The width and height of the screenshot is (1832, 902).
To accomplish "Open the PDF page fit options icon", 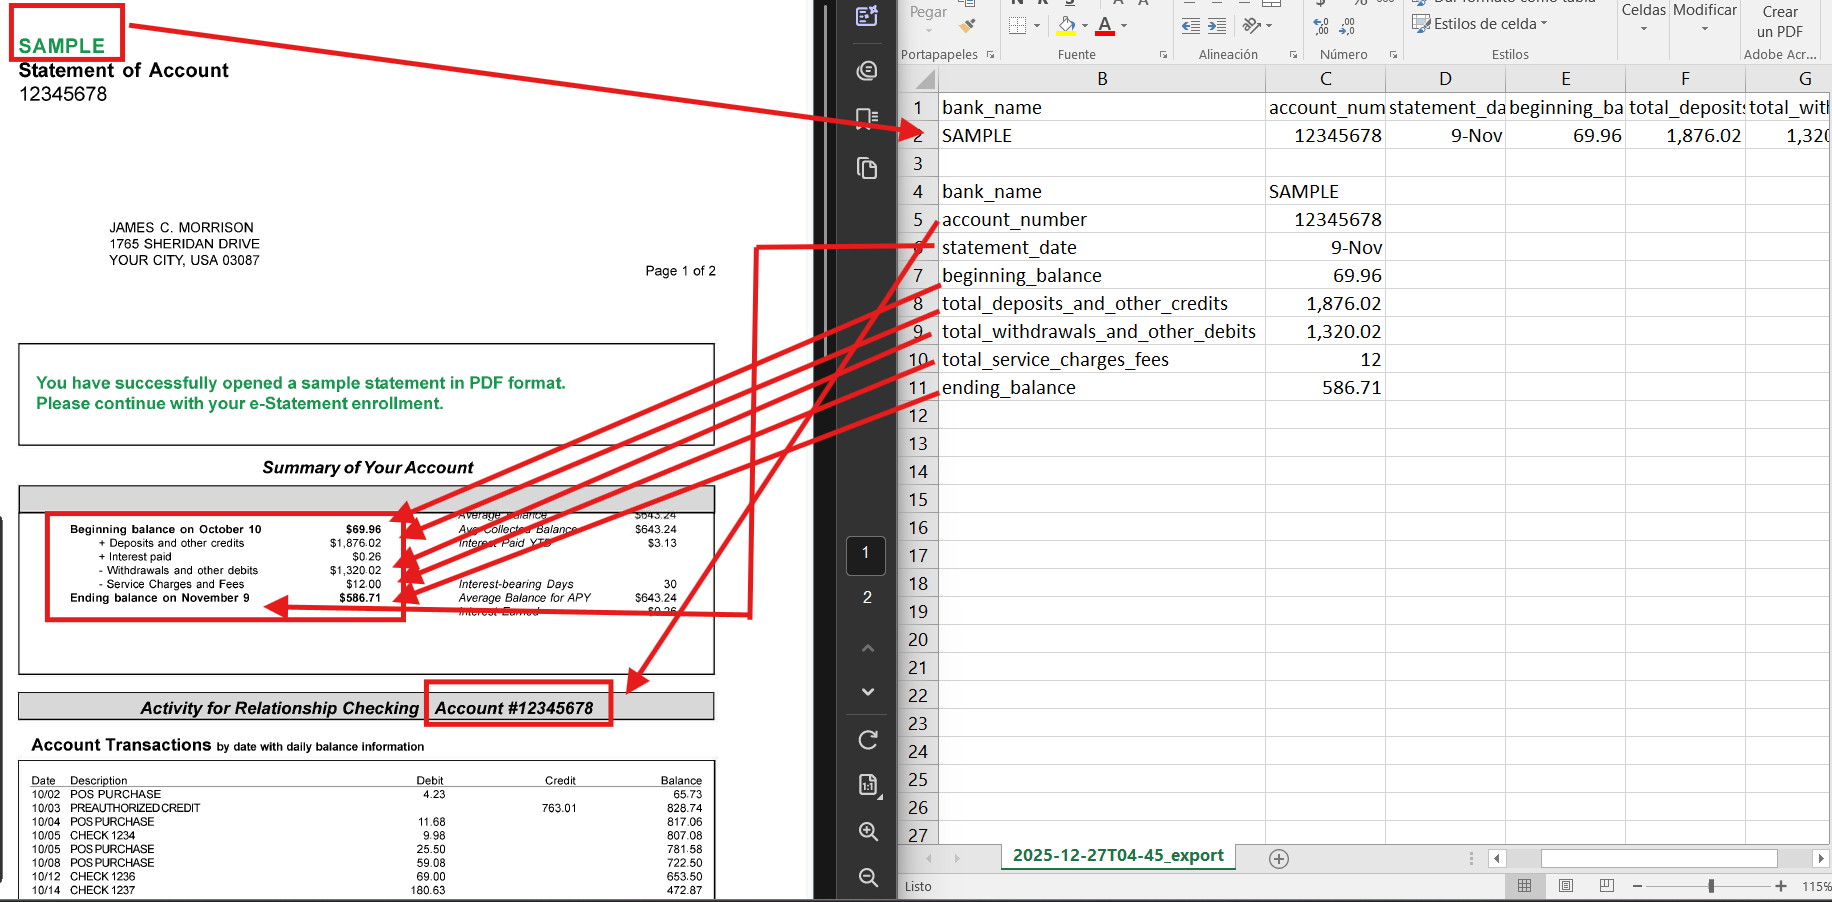I will (x=868, y=786).
